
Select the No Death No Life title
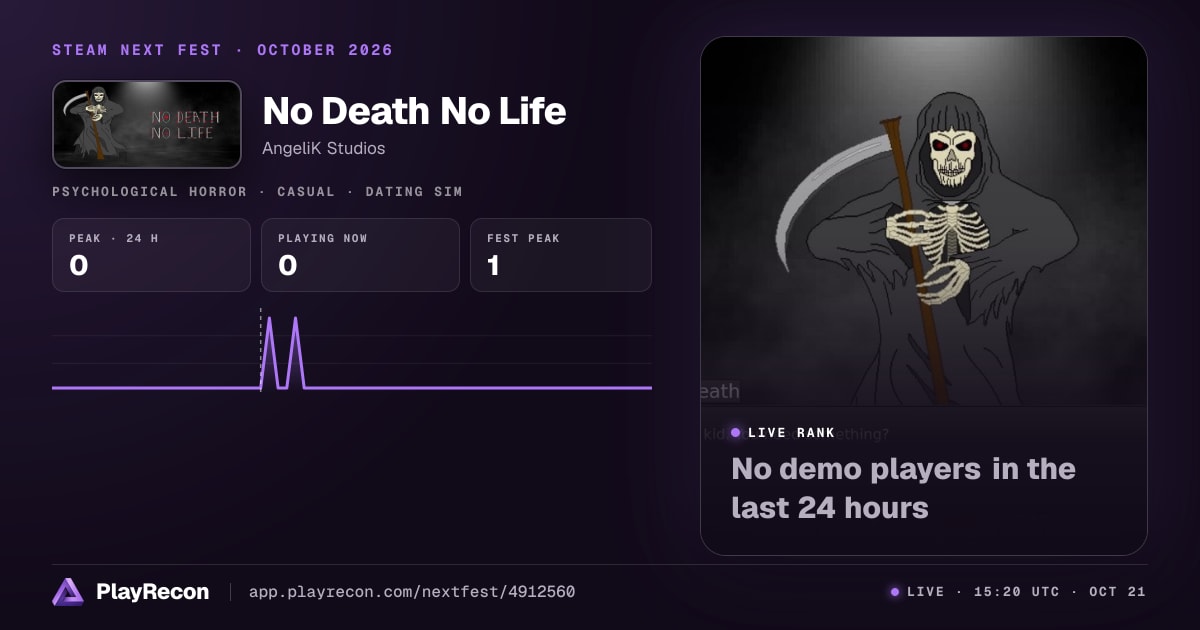click(x=414, y=111)
